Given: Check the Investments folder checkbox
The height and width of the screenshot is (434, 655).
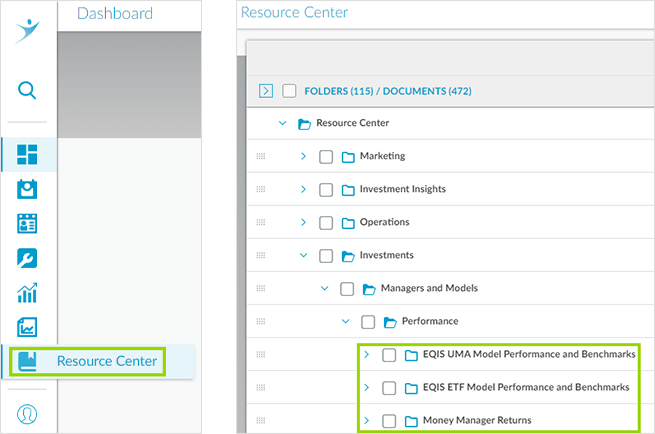Looking at the screenshot, I should [x=326, y=256].
